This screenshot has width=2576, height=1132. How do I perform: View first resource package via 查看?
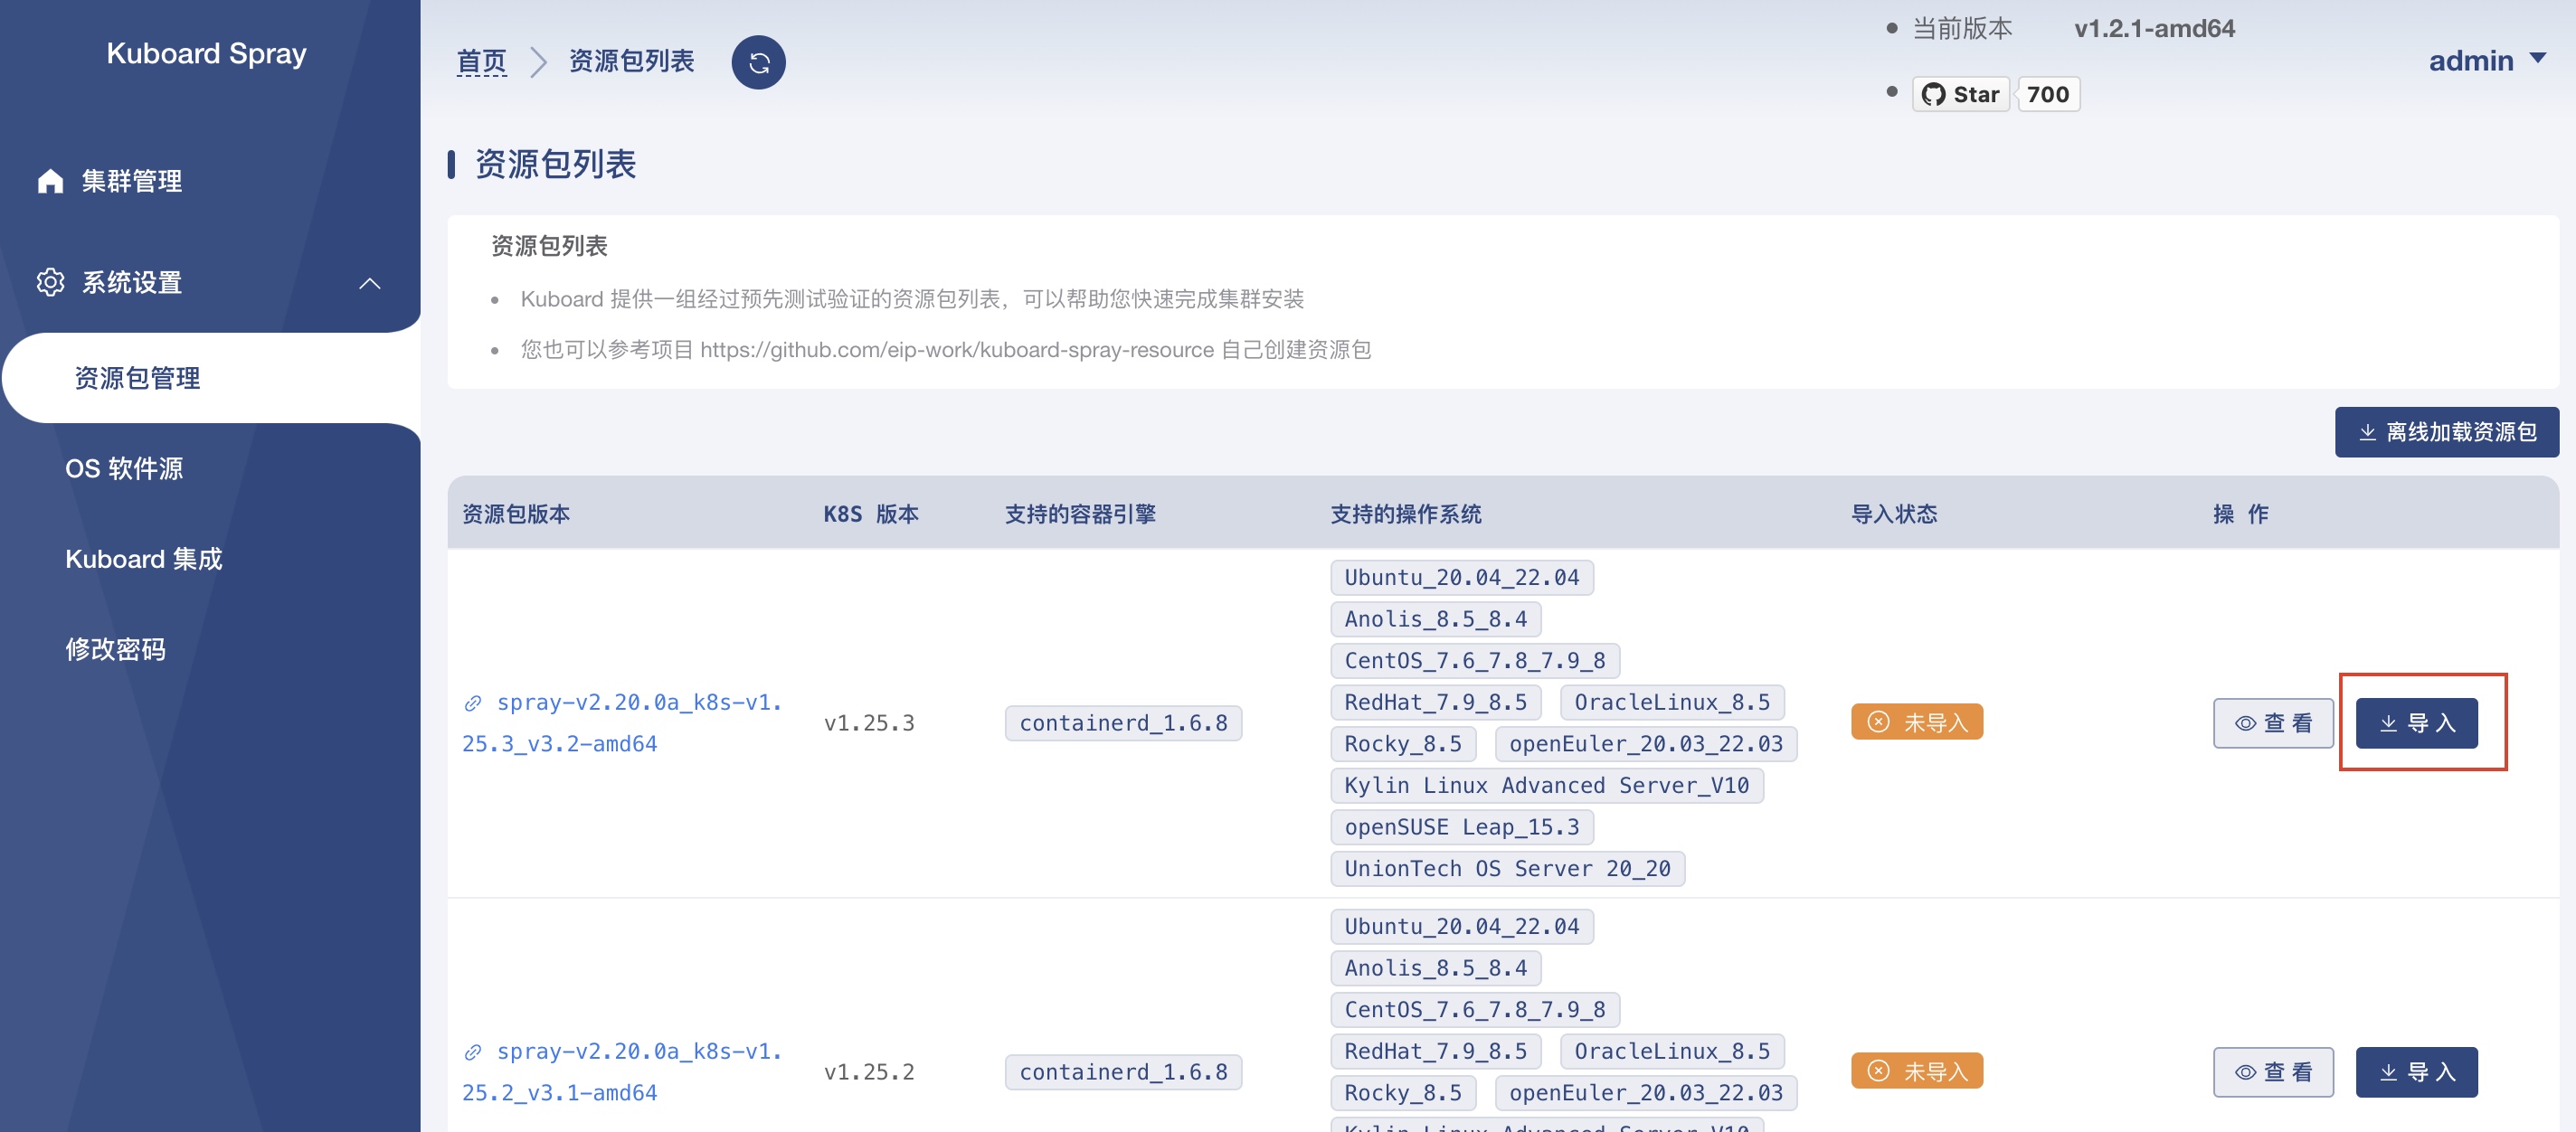tap(2272, 723)
